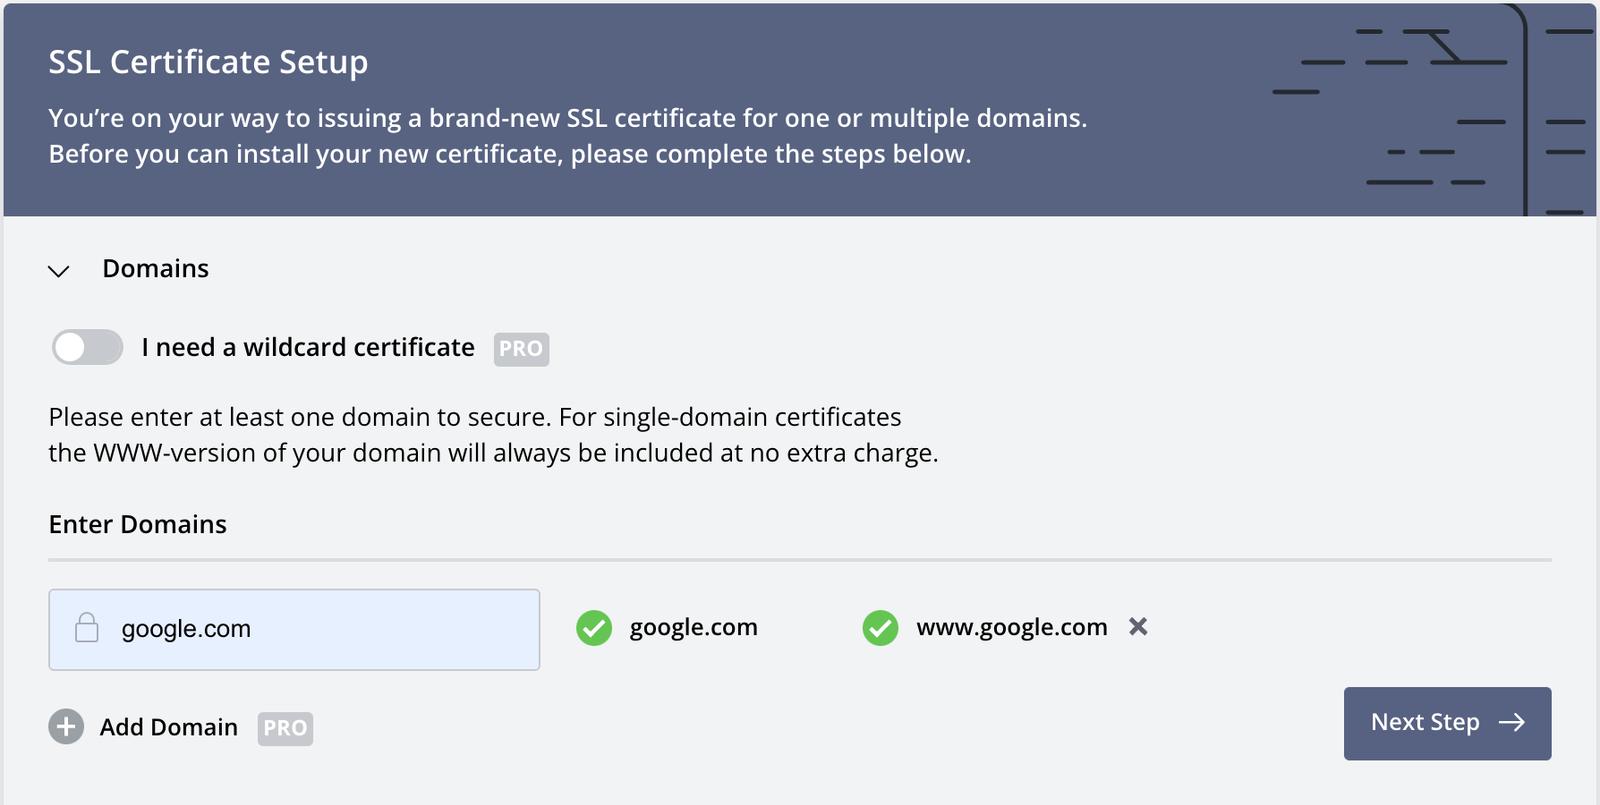Select the www.google.com domain label
This screenshot has width=1600, height=805.
point(1011,628)
